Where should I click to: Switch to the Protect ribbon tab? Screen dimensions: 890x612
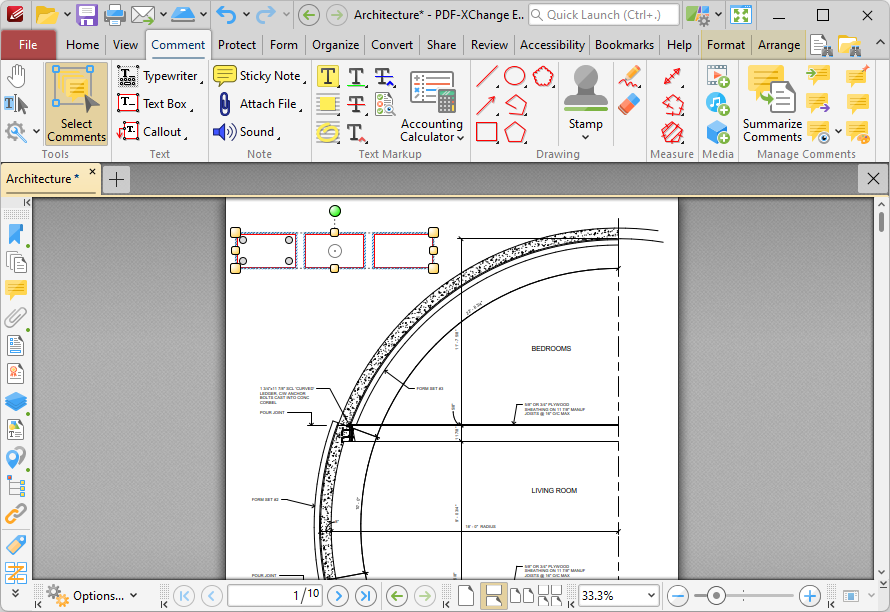tap(237, 45)
